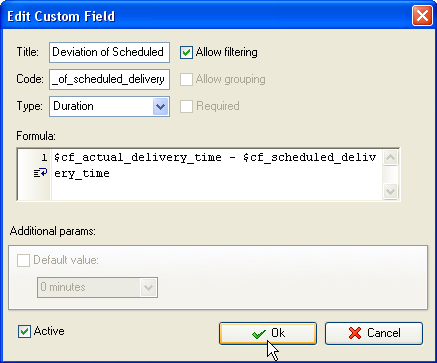Viewport: 437px width, 363px height.
Task: Click the red X icon on Cancel
Action: [355, 333]
